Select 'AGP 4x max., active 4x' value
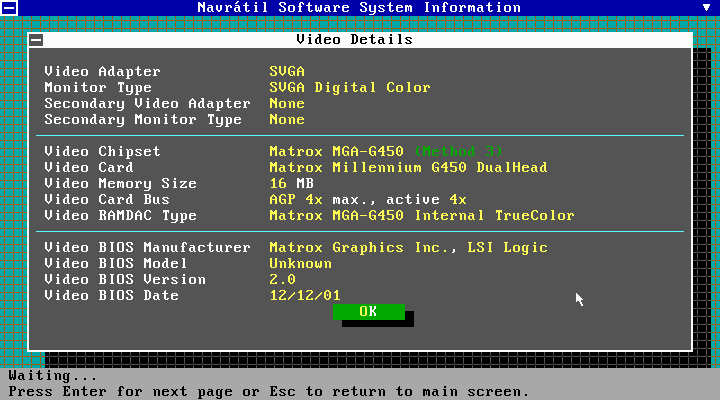Image resolution: width=720 pixels, height=400 pixels. [x=368, y=200]
